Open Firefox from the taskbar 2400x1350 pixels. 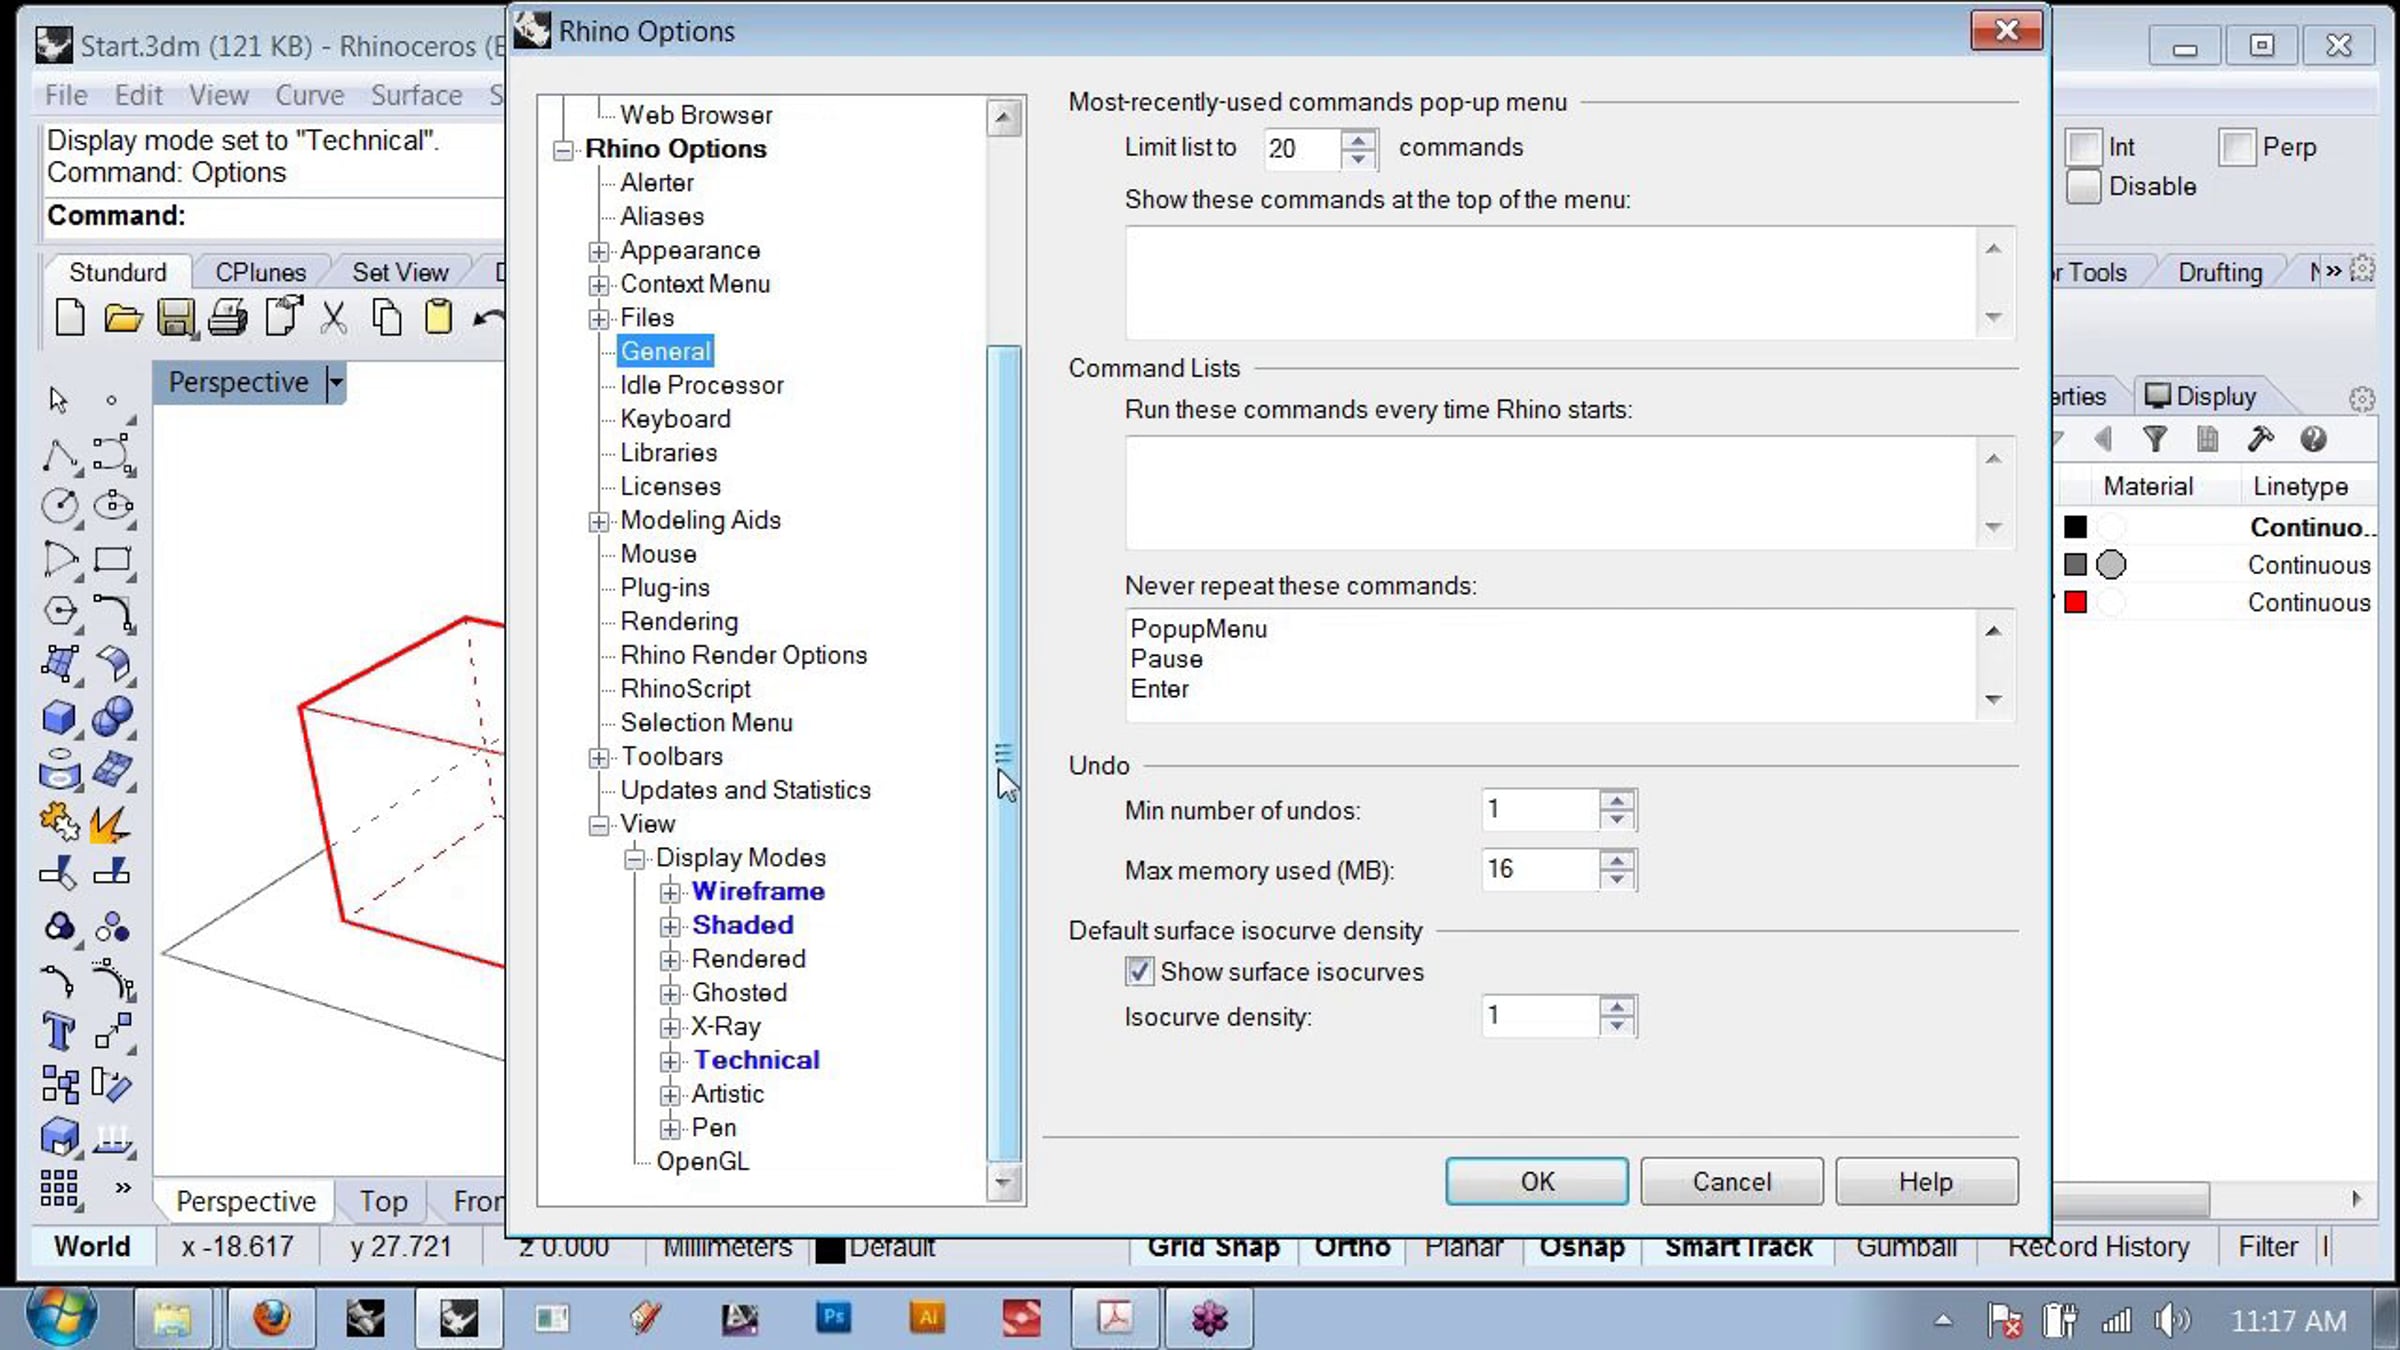click(x=271, y=1319)
